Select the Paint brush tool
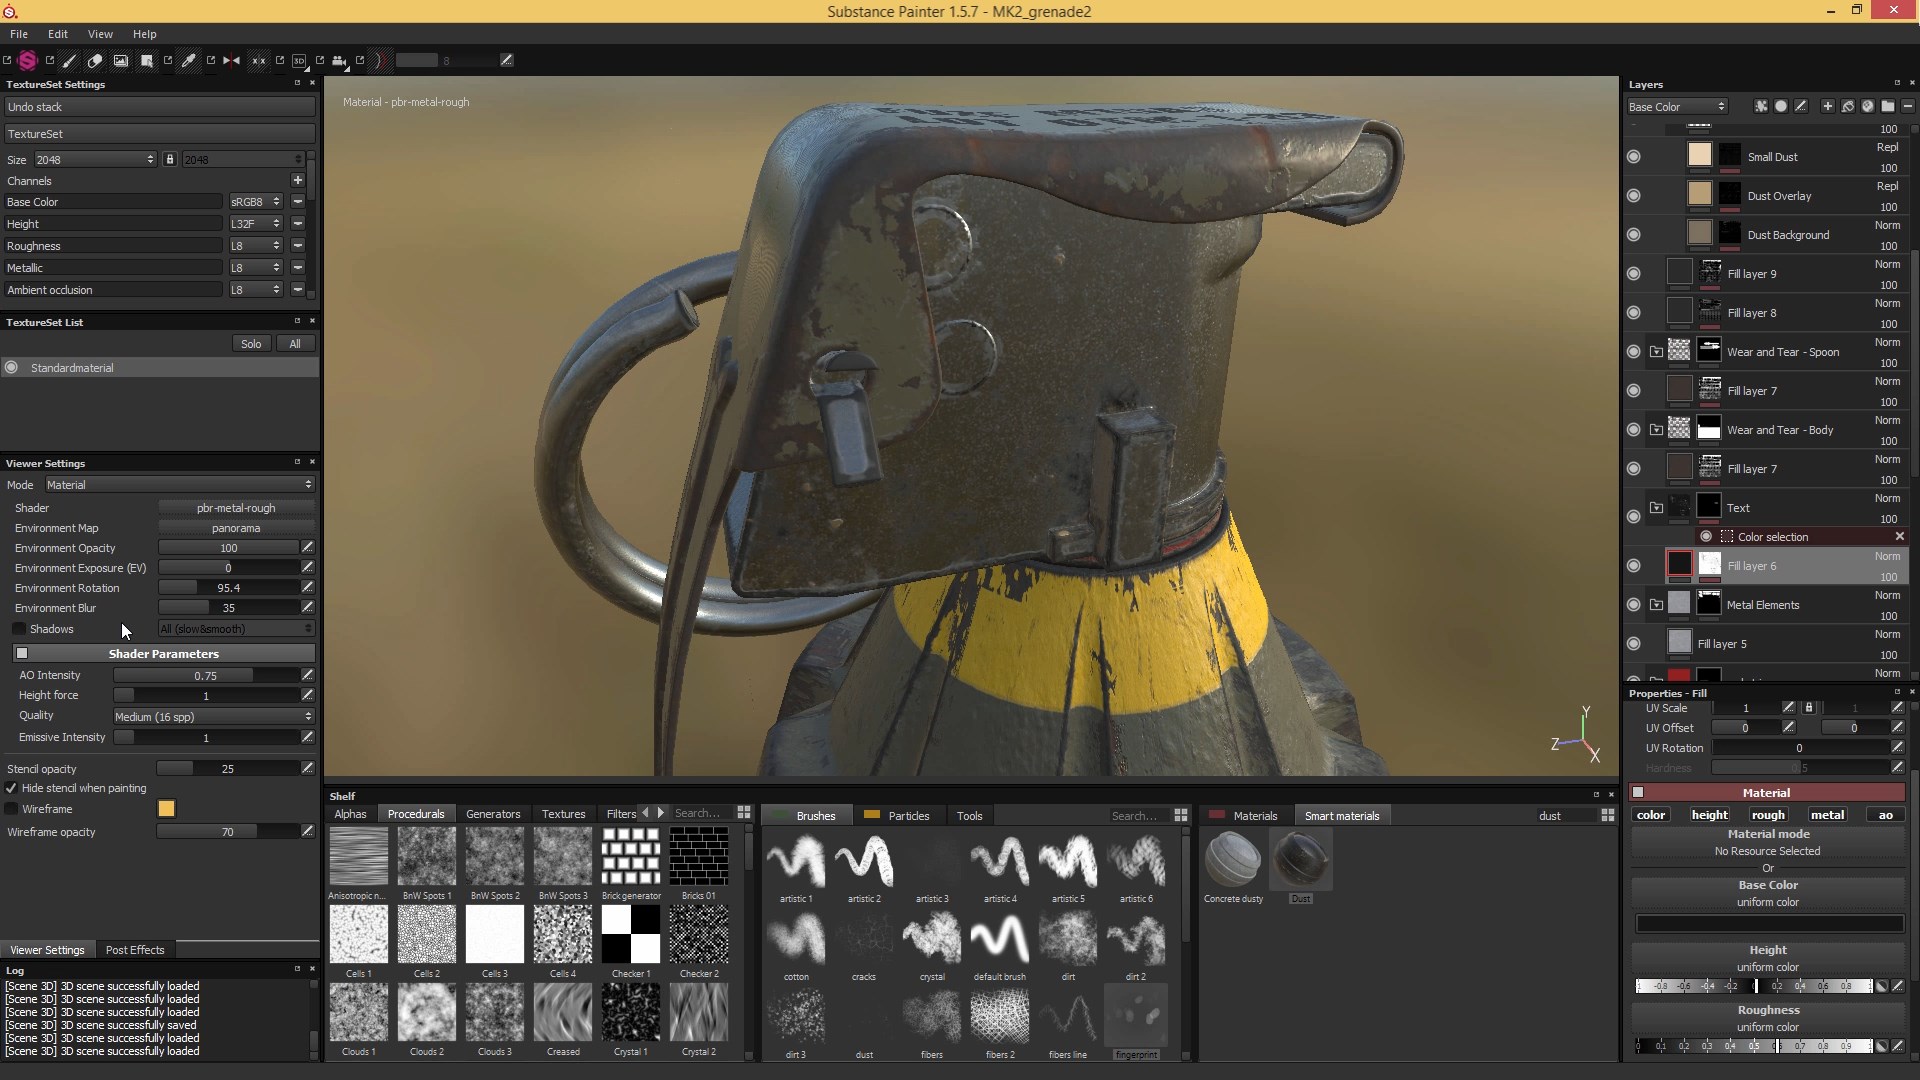 [x=69, y=61]
